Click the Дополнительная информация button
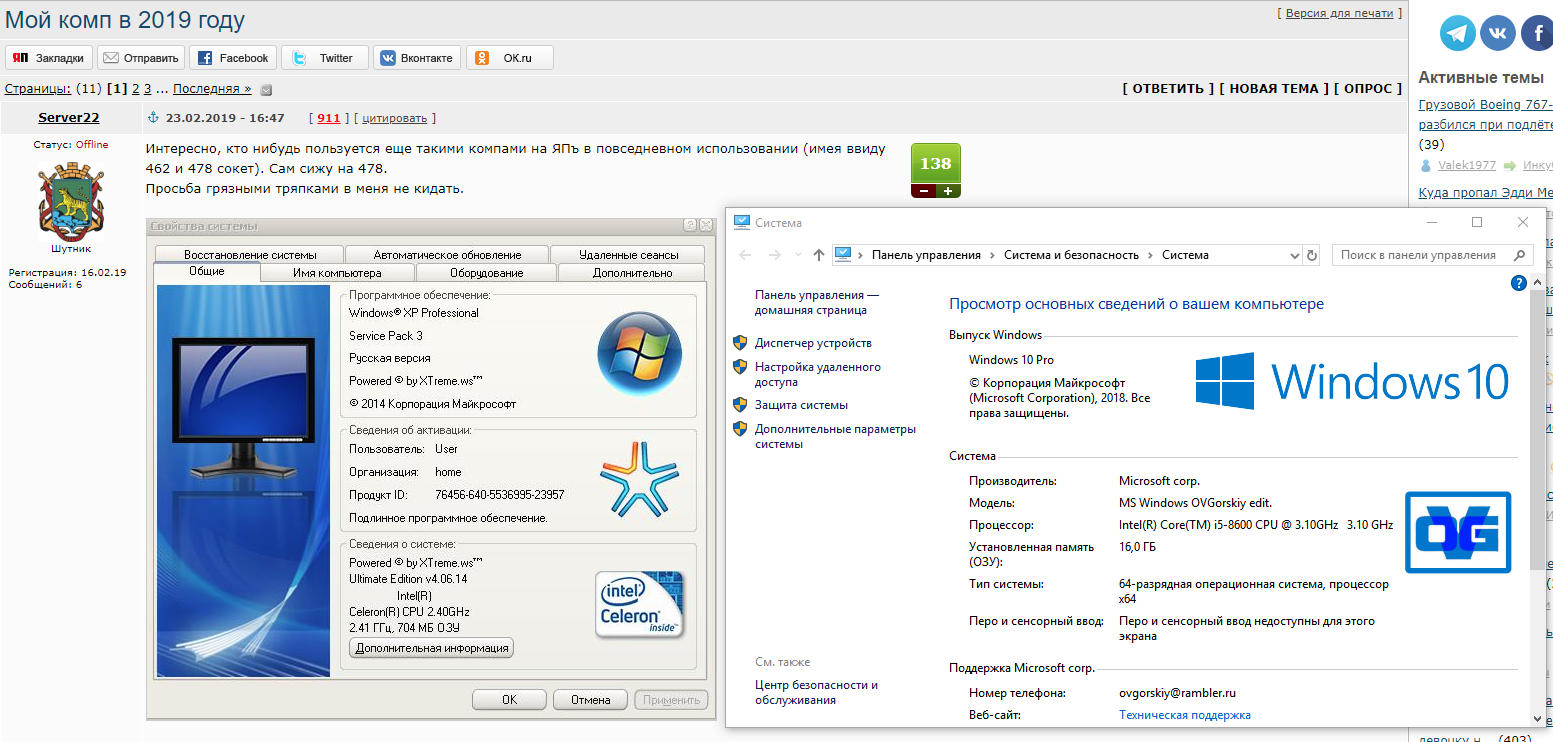 click(432, 648)
